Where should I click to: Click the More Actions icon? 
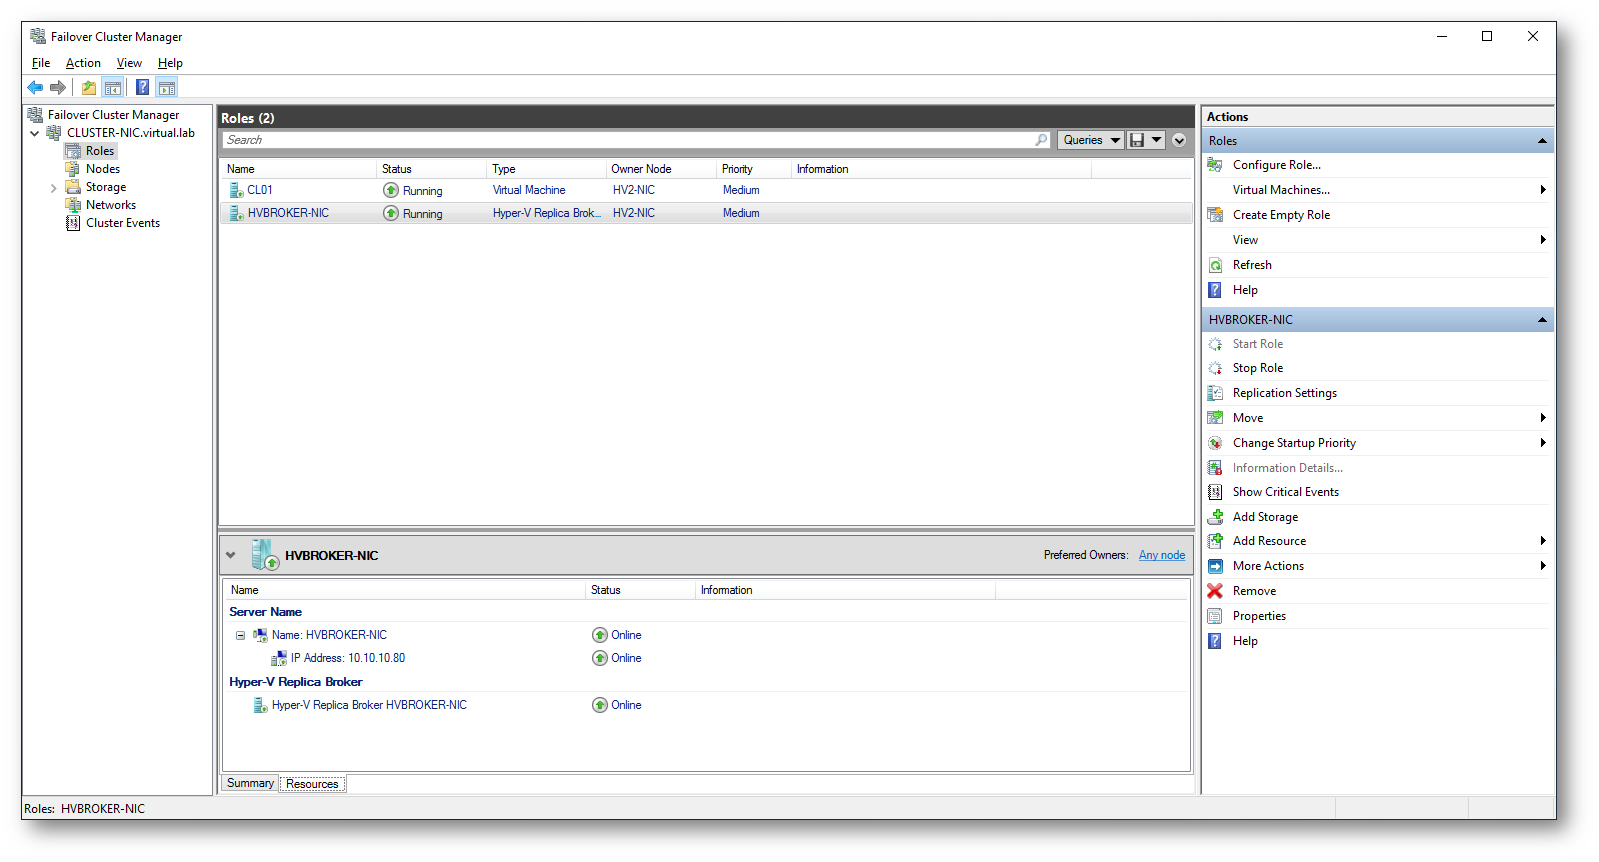[x=1215, y=566]
